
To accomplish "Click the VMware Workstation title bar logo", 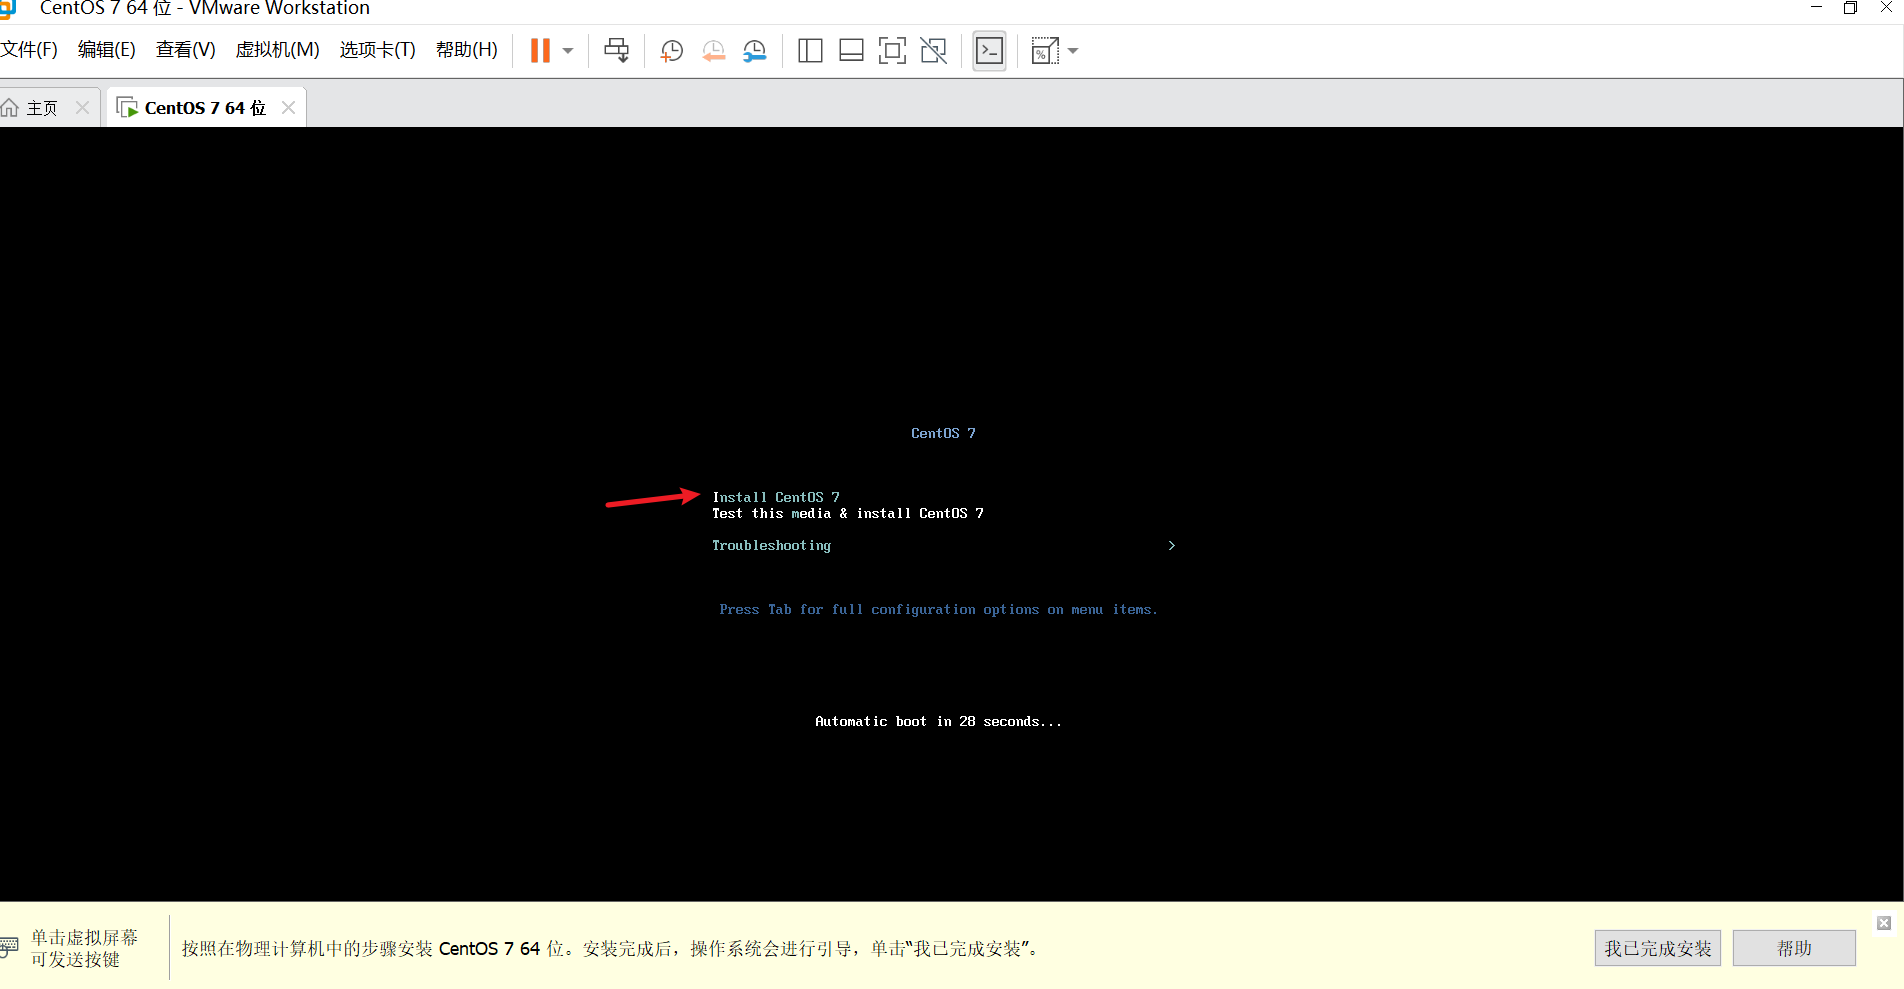I will (8, 8).
